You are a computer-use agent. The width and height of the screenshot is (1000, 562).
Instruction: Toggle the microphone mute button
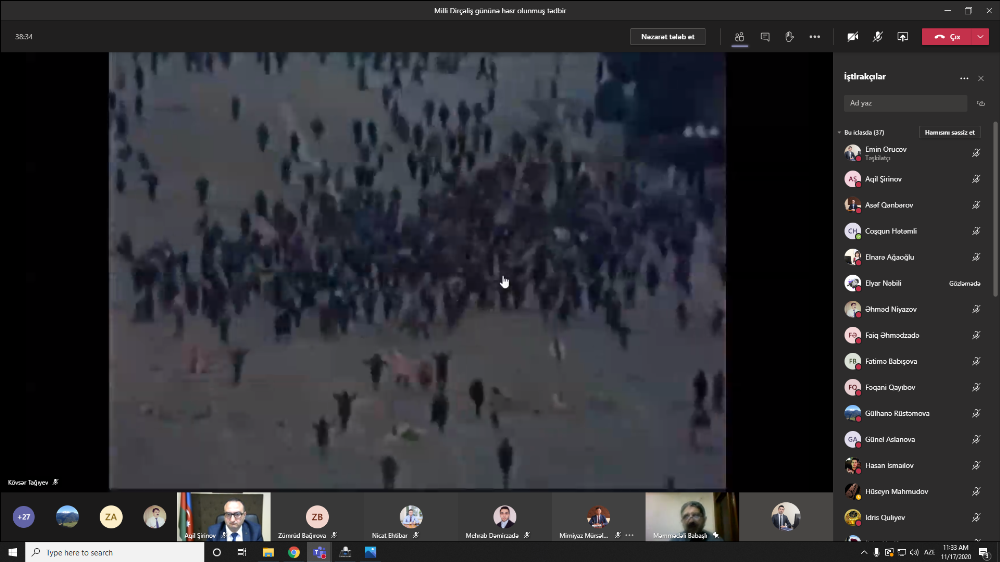878,37
